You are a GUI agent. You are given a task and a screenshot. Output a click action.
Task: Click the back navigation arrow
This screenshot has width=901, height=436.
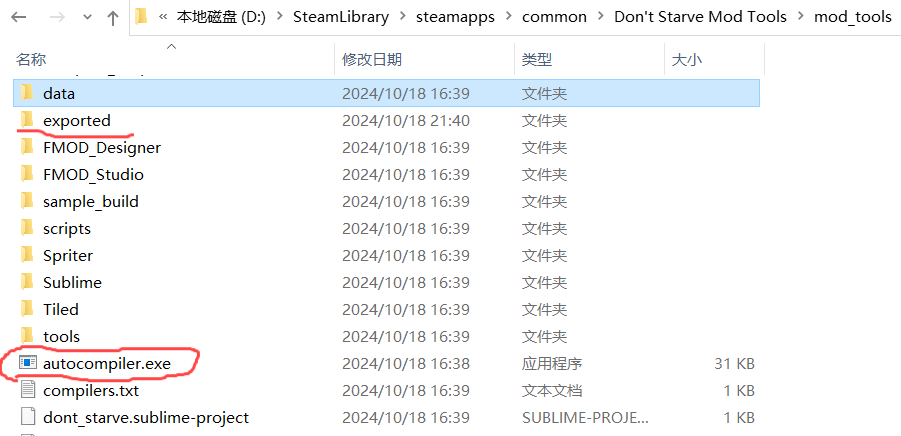20,17
